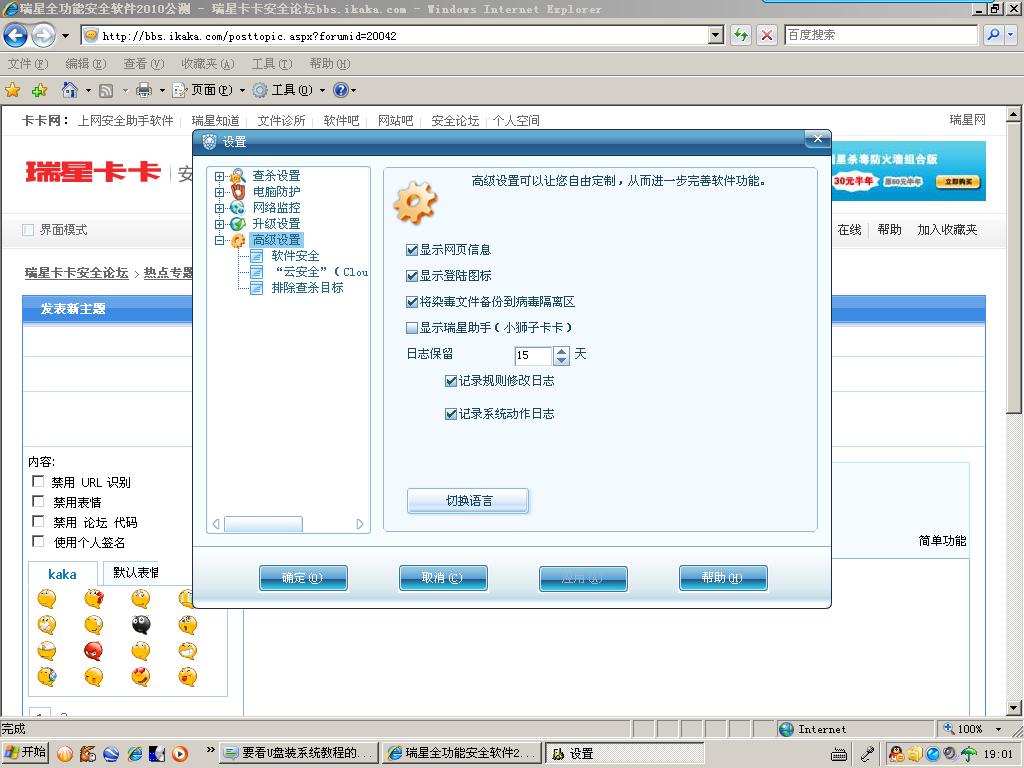This screenshot has width=1024, height=768.
Task: Open the 页面(P) dropdown in IE toolbar
Action: click(242, 90)
